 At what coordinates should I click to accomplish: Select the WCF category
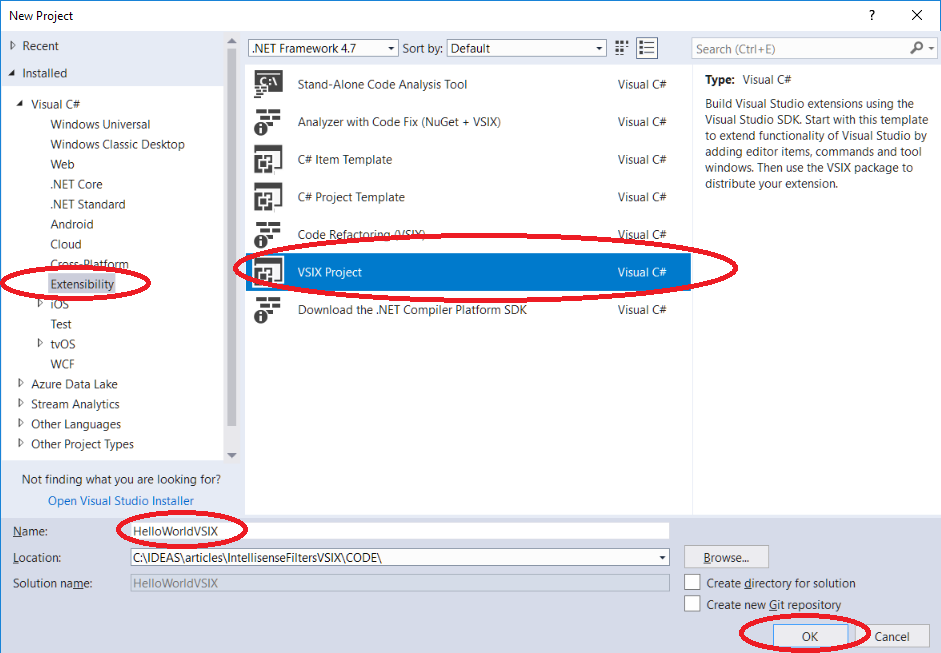(x=62, y=364)
